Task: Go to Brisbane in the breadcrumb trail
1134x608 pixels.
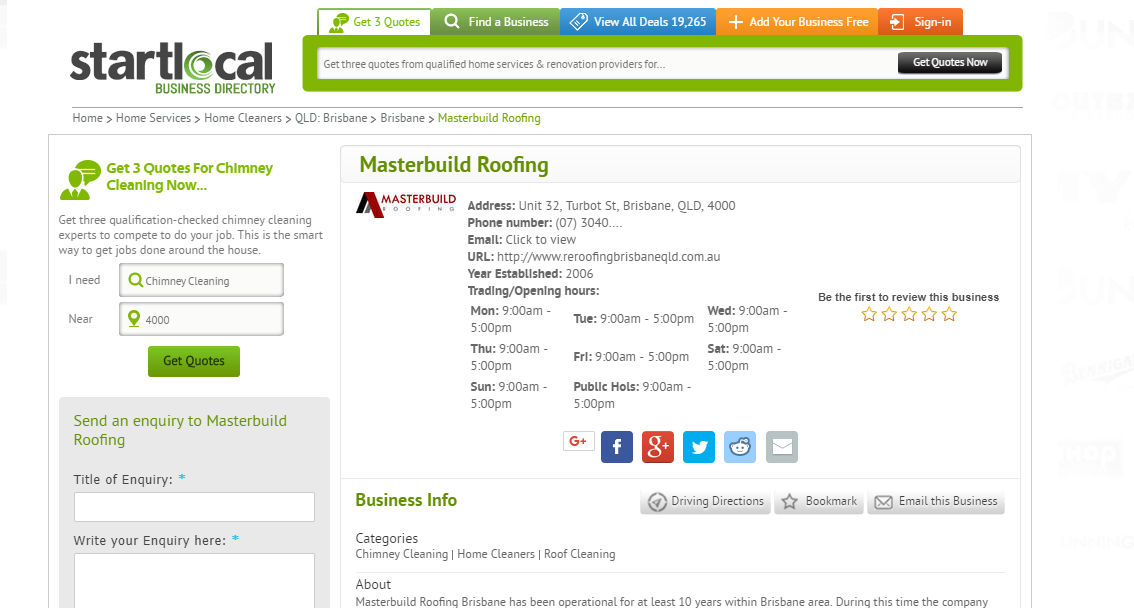Action: [x=402, y=117]
